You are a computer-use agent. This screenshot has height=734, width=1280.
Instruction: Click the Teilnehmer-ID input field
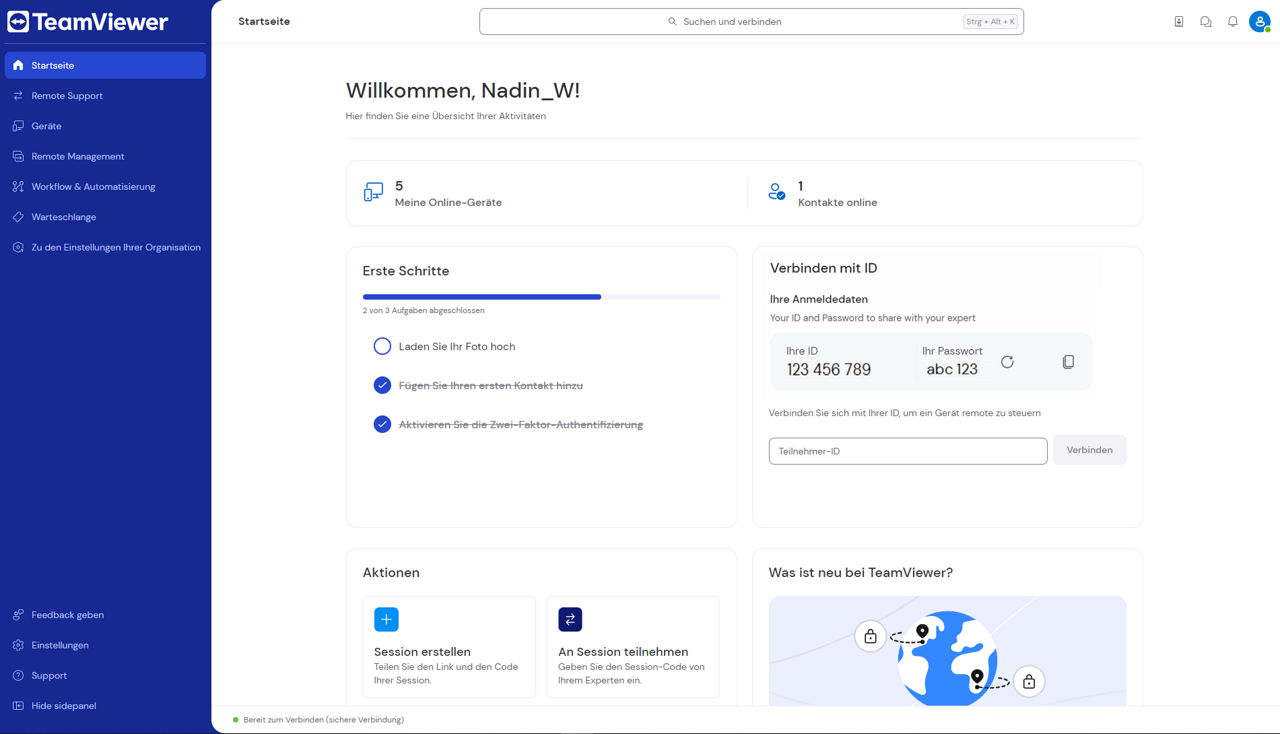pyautogui.click(x=908, y=451)
